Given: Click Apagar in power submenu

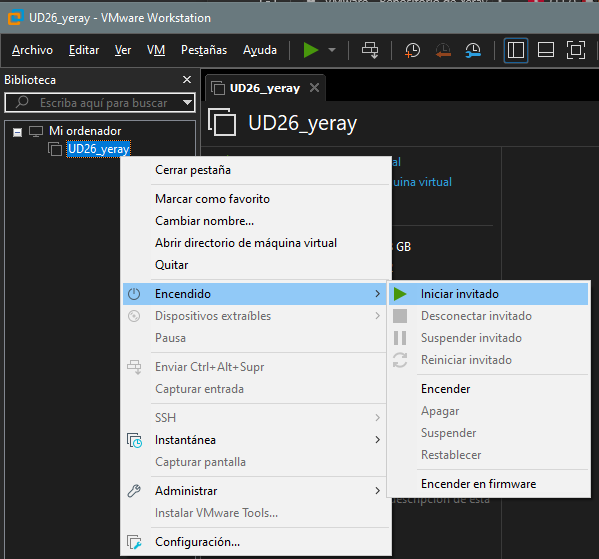Looking at the screenshot, I should tap(440, 411).
